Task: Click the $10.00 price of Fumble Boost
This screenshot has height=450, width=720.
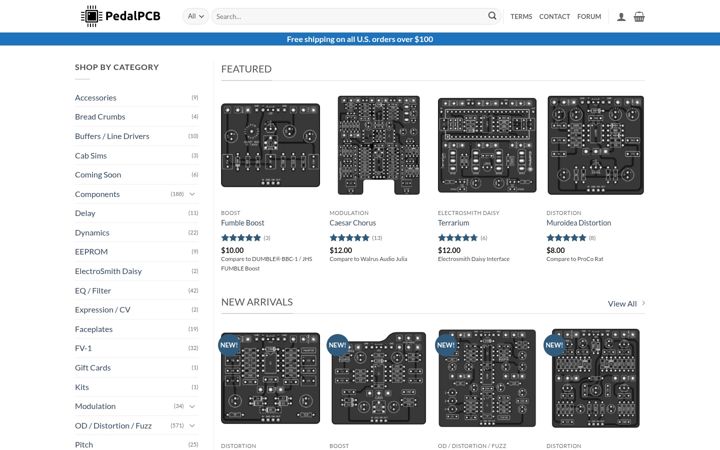Action: (232, 250)
